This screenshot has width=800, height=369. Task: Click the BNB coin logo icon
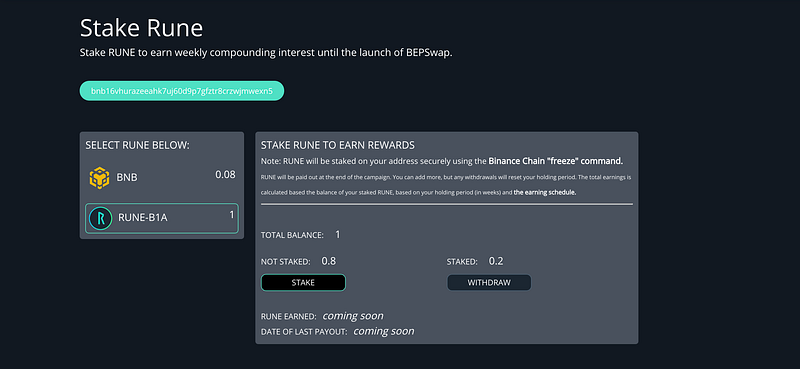99,178
